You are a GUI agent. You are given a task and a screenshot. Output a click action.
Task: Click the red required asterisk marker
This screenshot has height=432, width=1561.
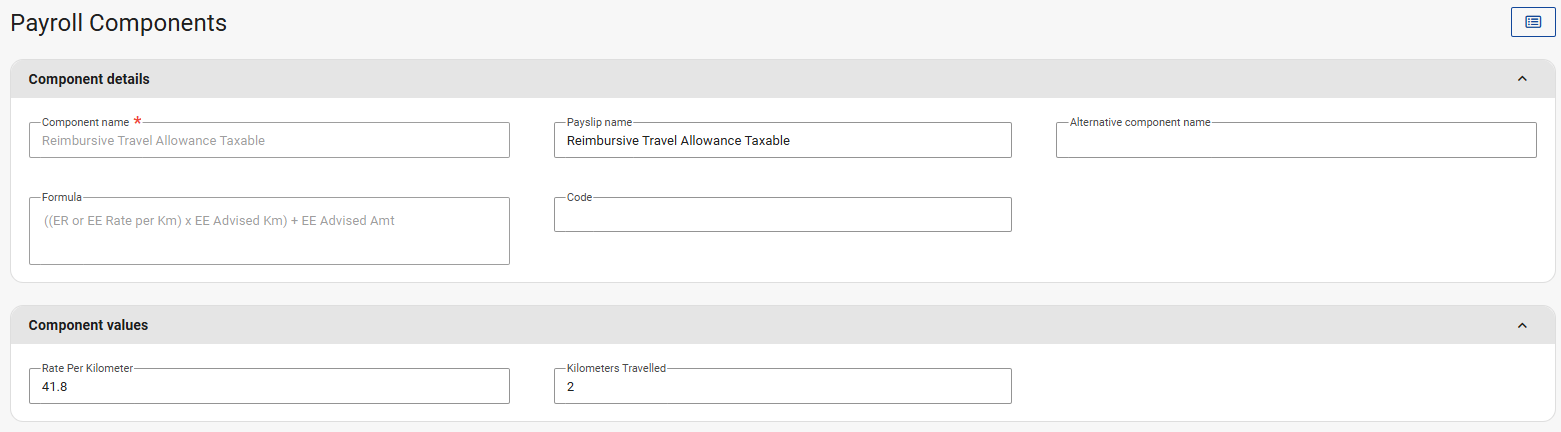click(x=138, y=121)
